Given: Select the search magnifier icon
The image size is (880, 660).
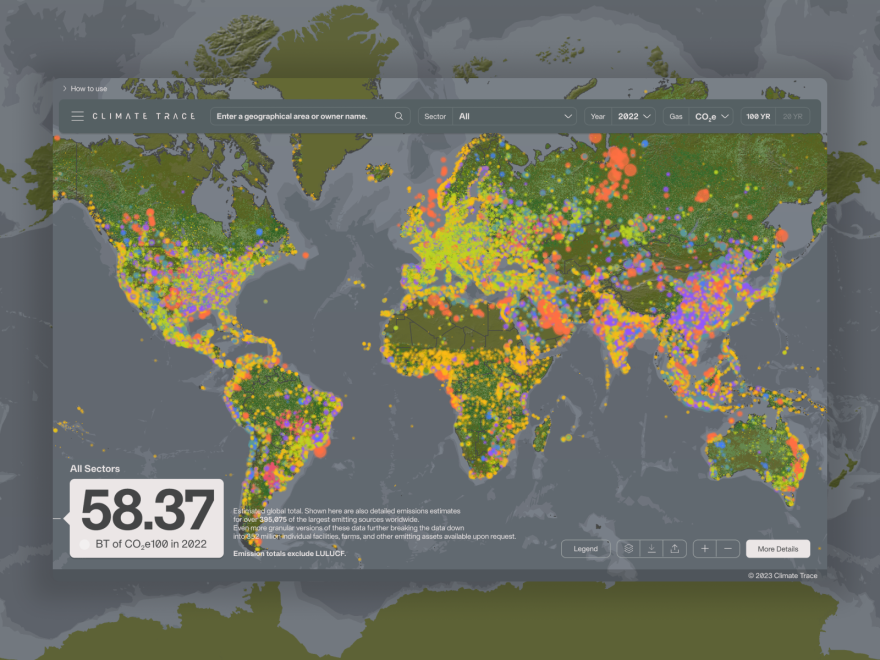Looking at the screenshot, I should pos(398,116).
